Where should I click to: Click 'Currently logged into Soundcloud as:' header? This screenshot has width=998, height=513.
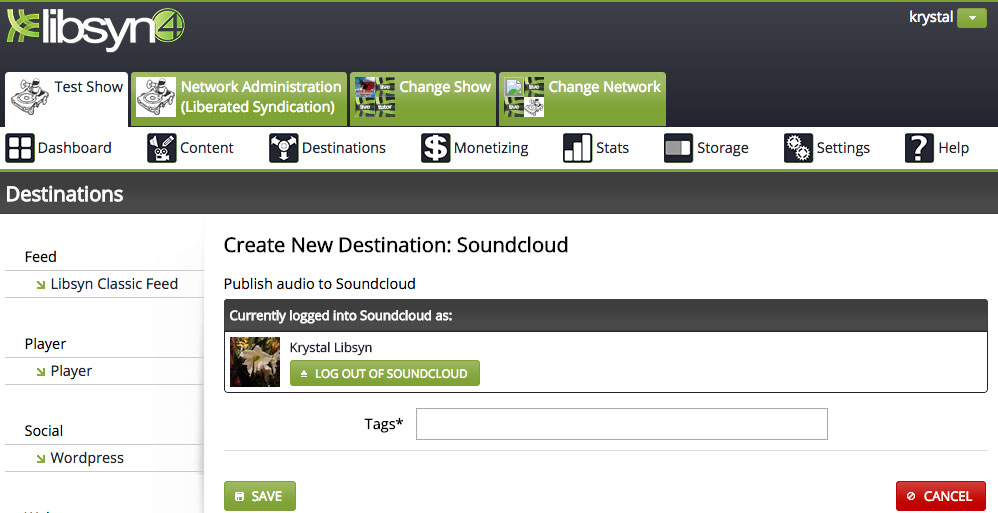tap(341, 316)
